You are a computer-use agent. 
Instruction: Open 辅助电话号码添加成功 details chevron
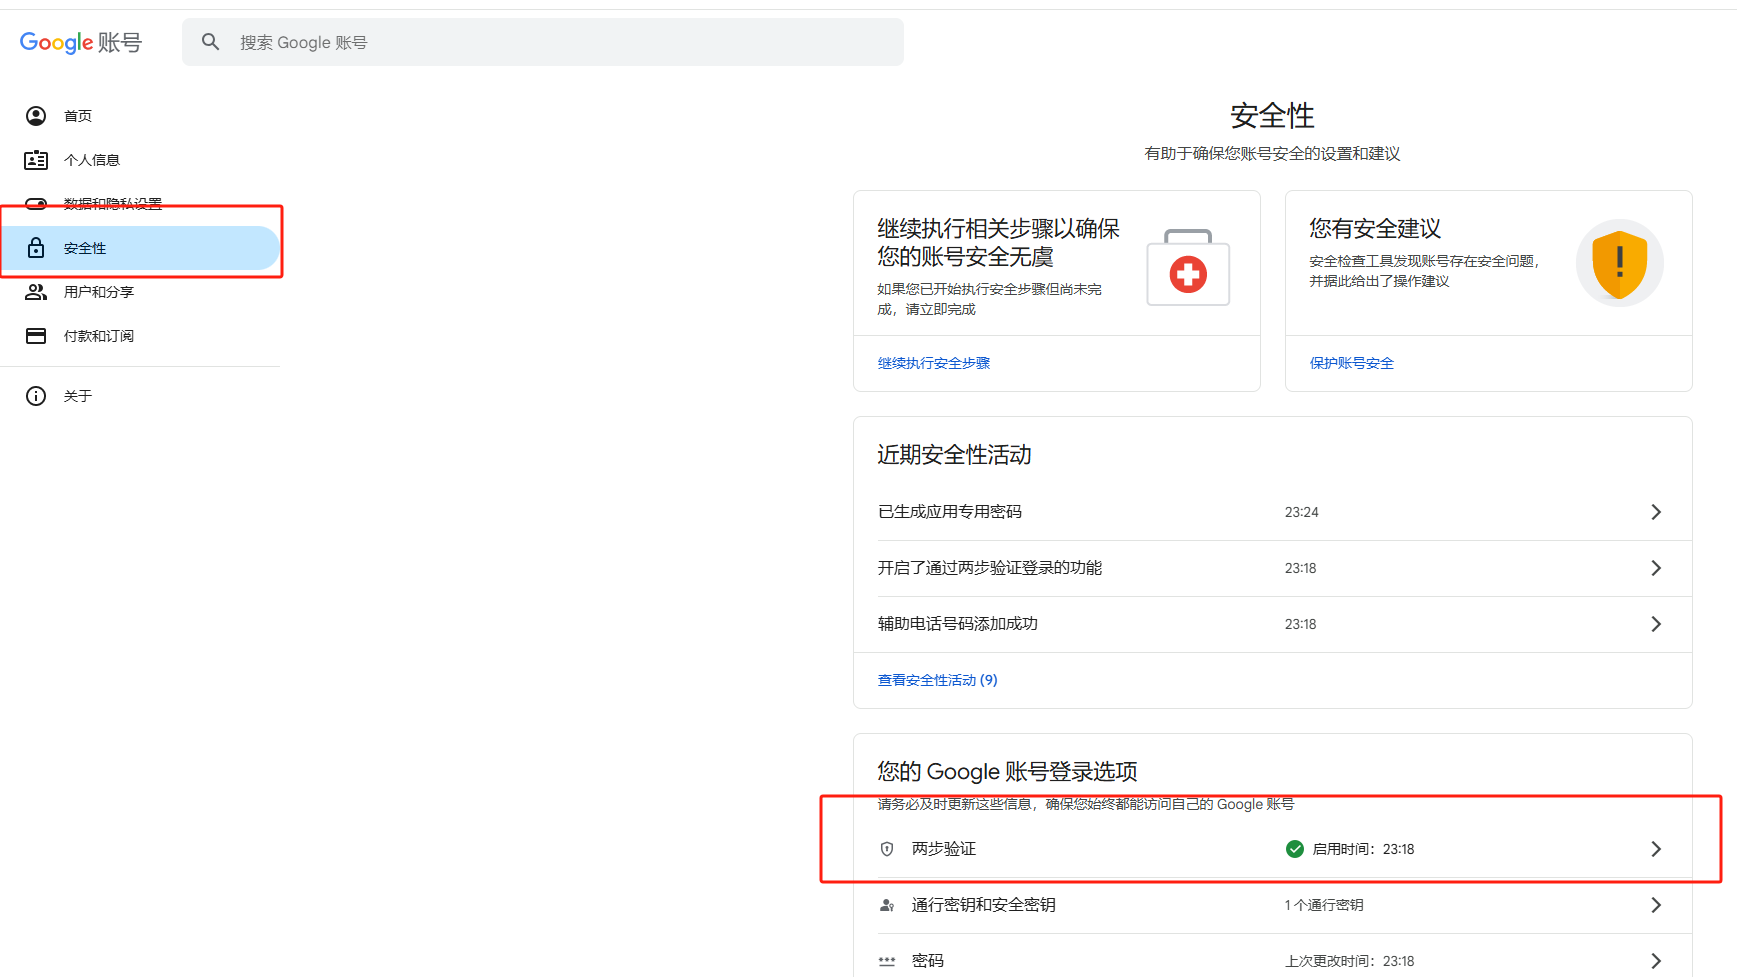(1655, 624)
